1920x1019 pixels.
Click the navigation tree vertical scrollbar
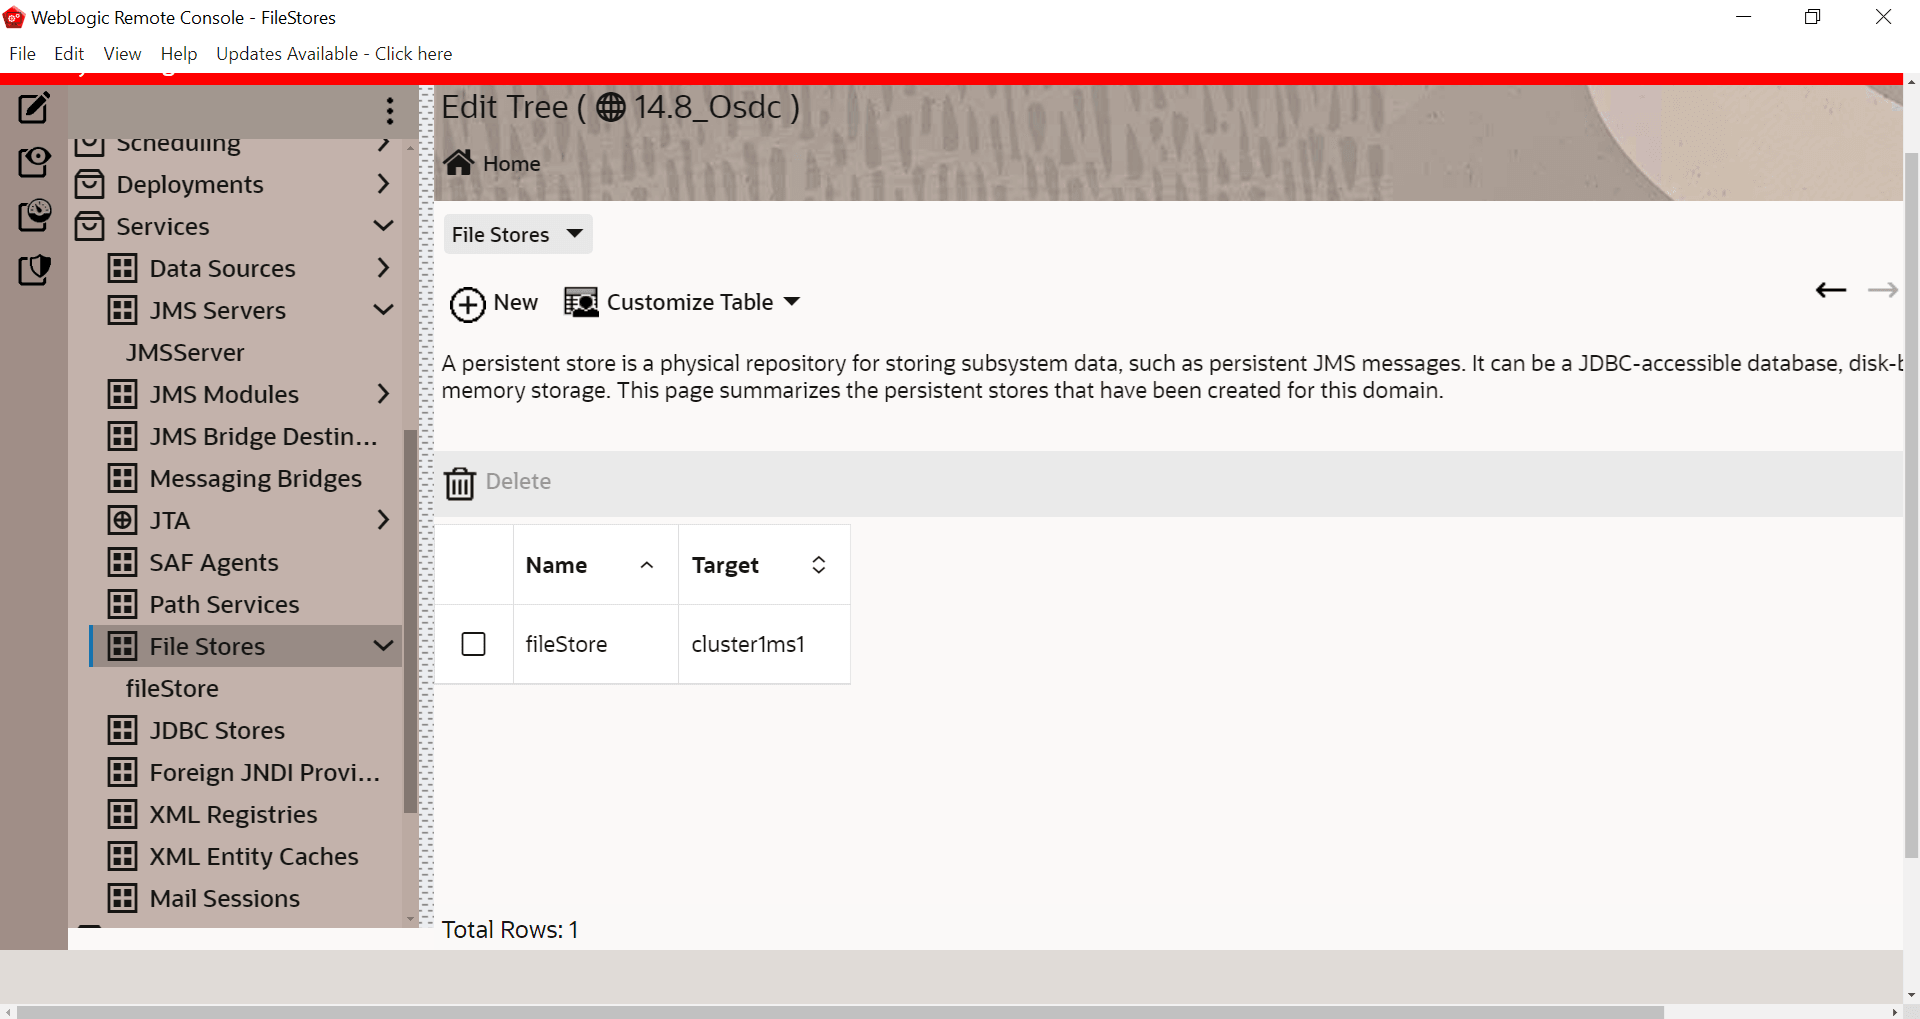pyautogui.click(x=410, y=620)
